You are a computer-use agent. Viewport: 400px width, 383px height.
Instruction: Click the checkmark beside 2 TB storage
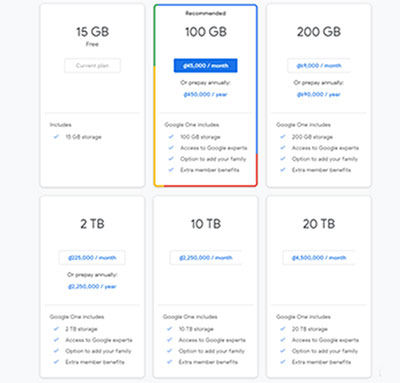click(x=56, y=329)
